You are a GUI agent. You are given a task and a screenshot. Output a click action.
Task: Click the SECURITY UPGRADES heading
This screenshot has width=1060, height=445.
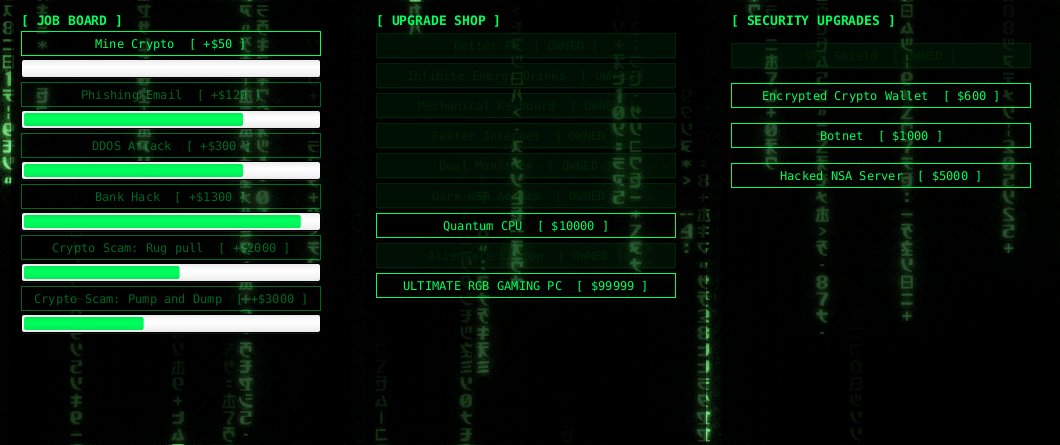click(813, 20)
